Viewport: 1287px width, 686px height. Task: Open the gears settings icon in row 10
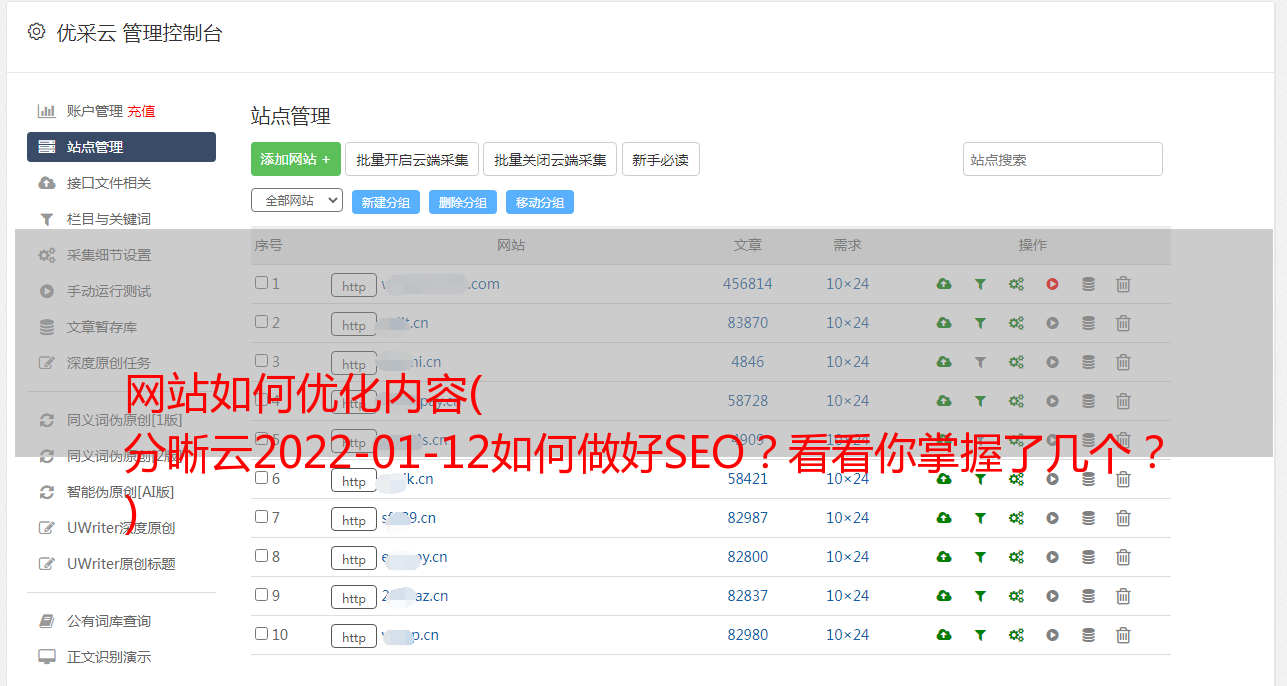(1016, 635)
